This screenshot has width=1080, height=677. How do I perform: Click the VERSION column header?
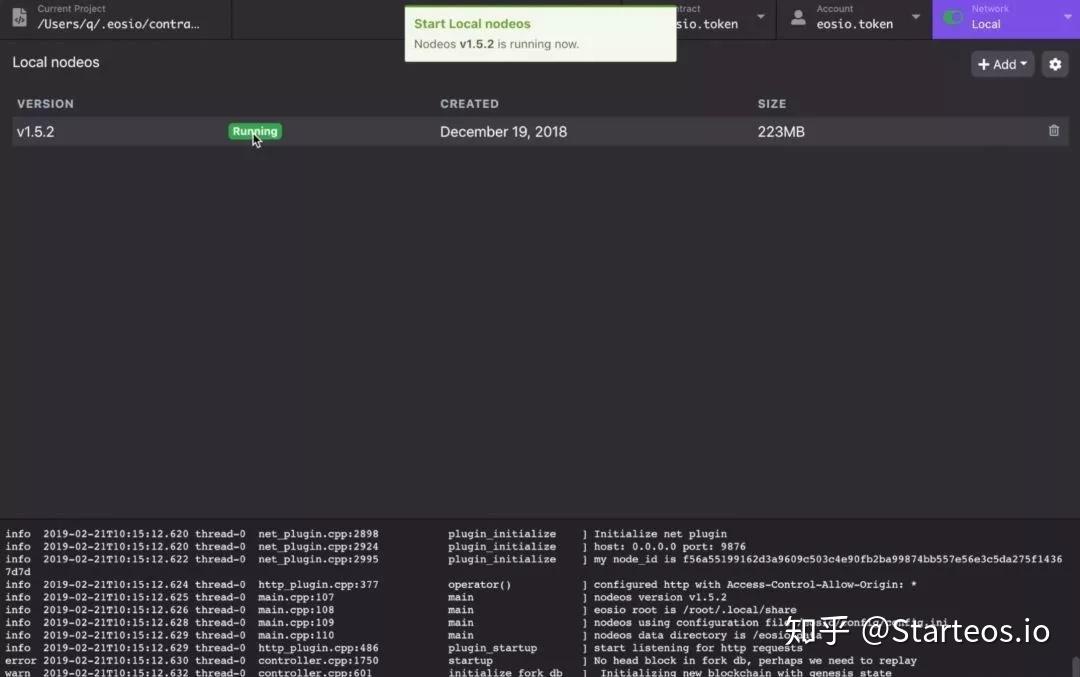[45, 103]
